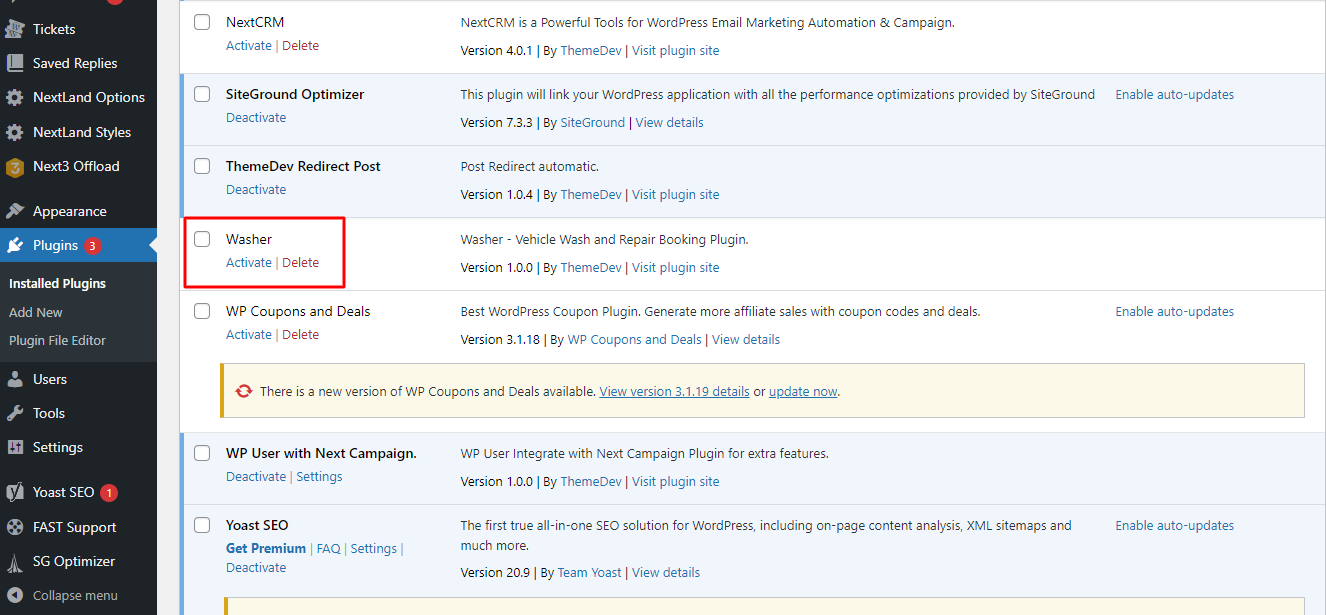The image size is (1326, 615).
Task: Open Next3 Offload via its badge icon
Action: click(x=15, y=167)
